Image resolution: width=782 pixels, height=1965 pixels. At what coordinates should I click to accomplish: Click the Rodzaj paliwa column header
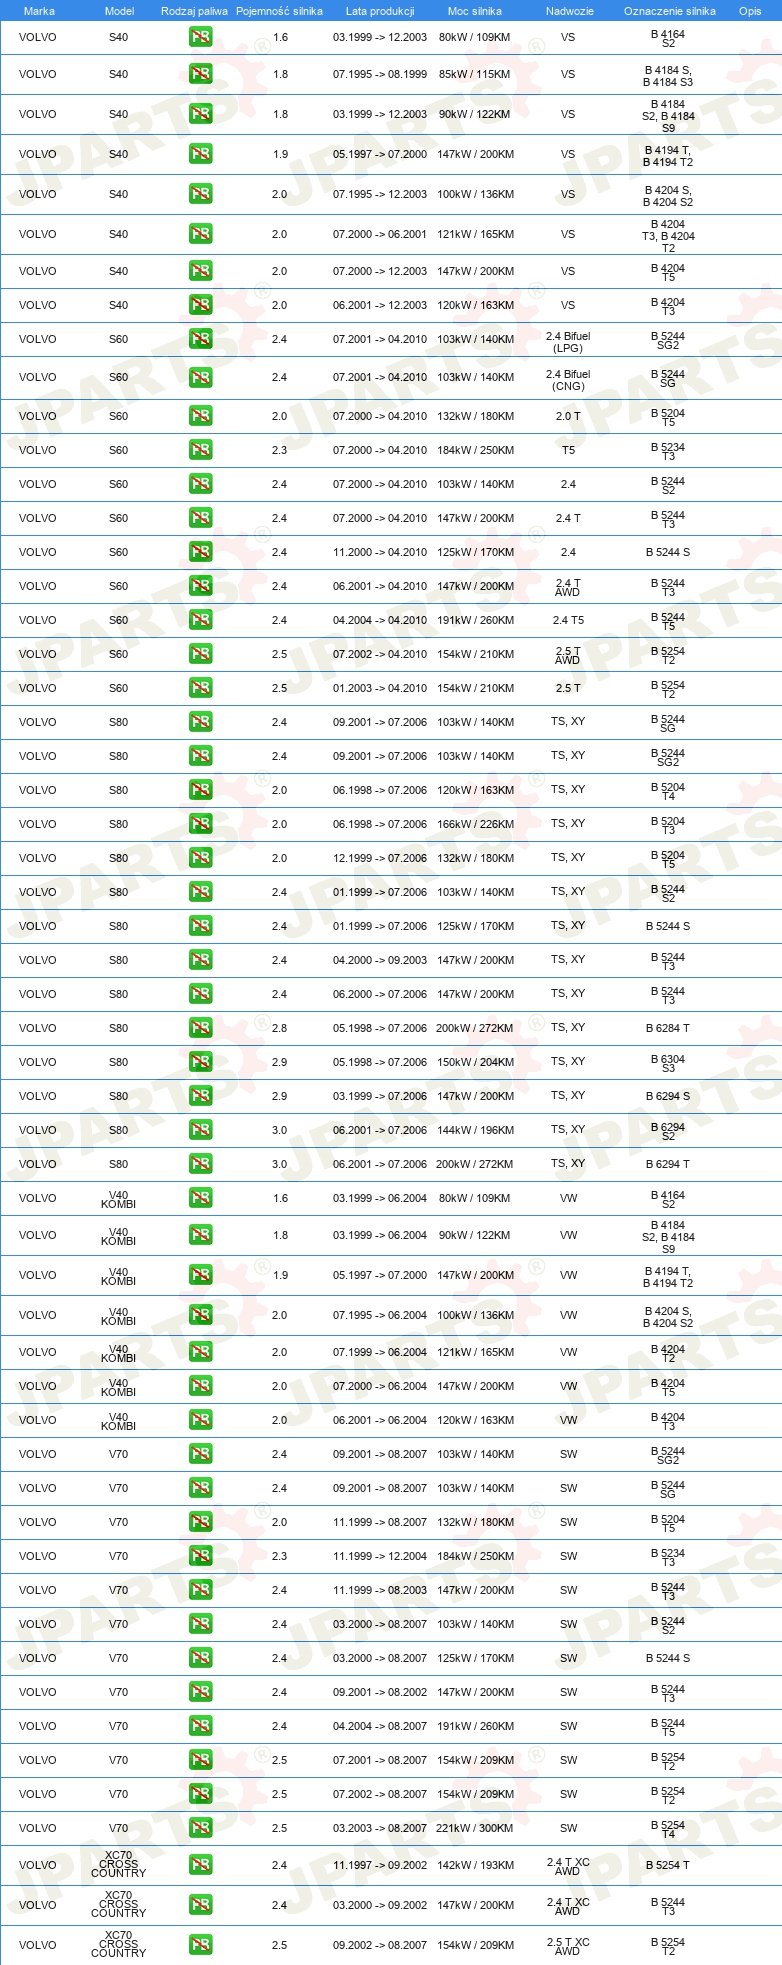194,11
